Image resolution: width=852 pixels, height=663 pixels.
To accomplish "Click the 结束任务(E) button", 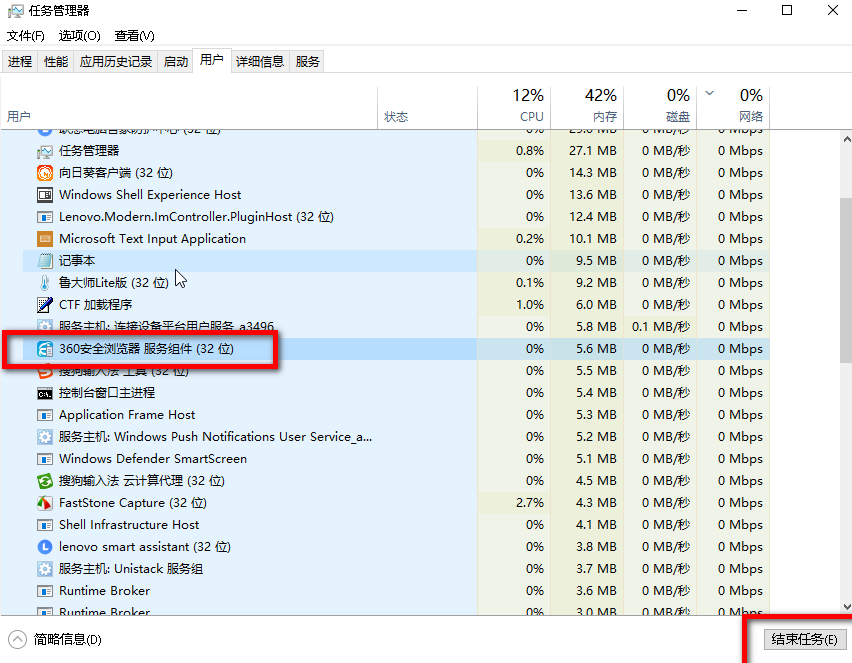I will coord(804,639).
